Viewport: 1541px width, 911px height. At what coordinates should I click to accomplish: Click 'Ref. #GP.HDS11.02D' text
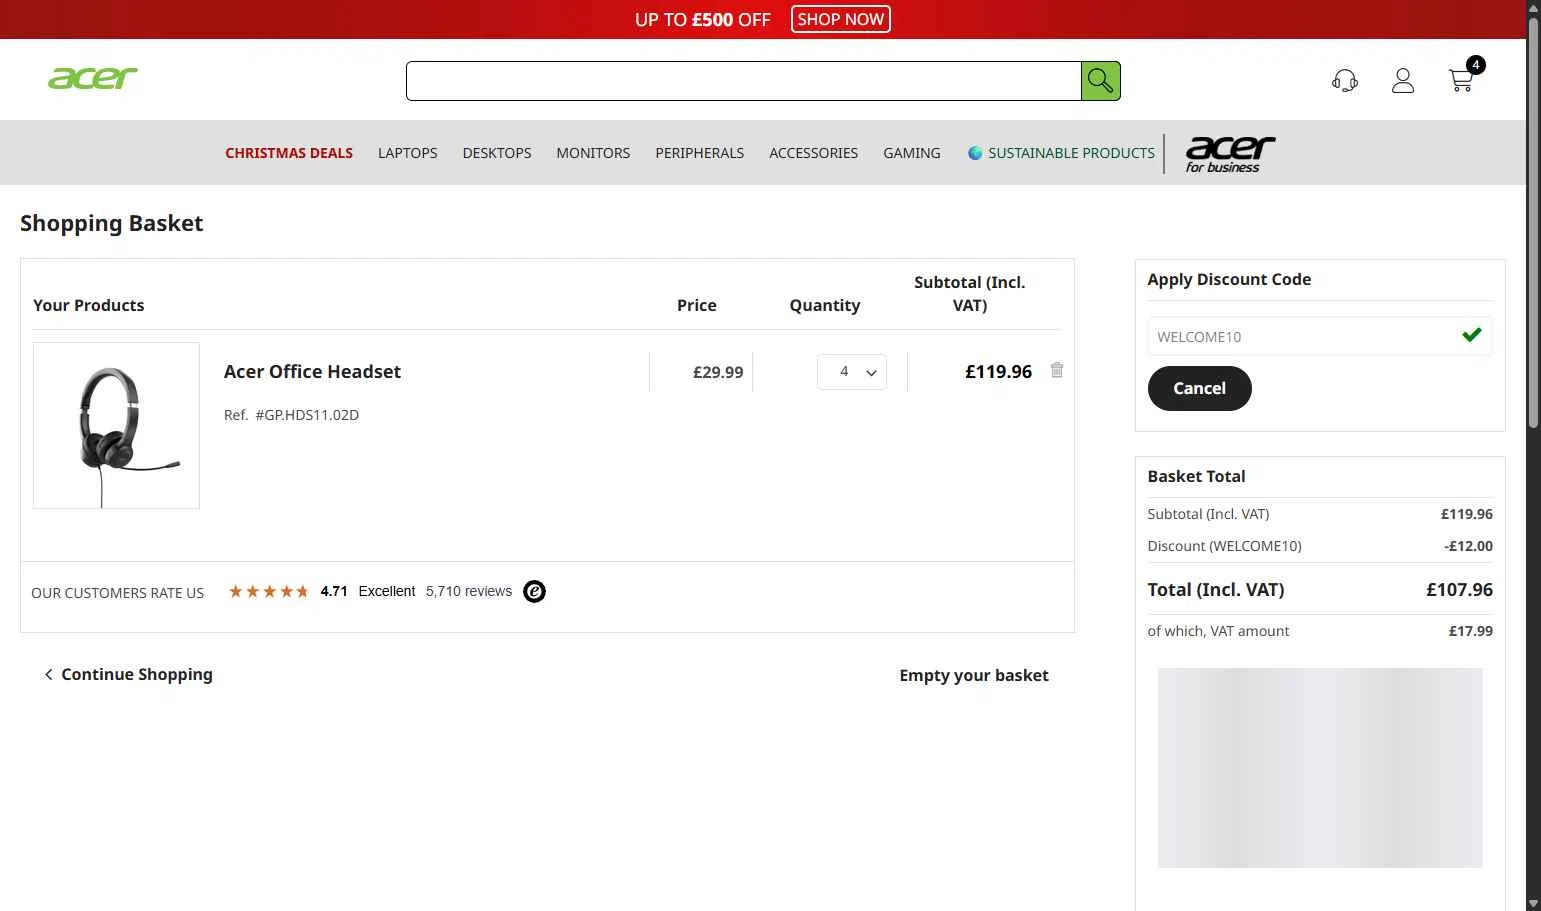[291, 415]
